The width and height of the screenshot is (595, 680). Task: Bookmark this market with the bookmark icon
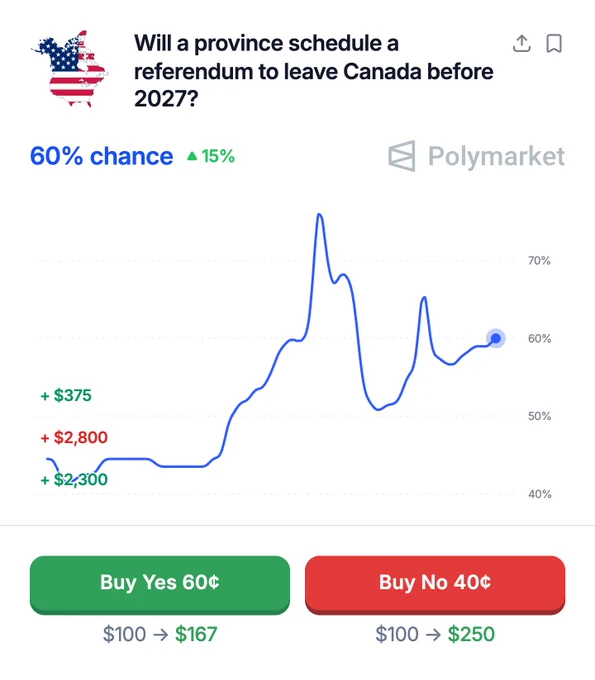tap(554, 44)
